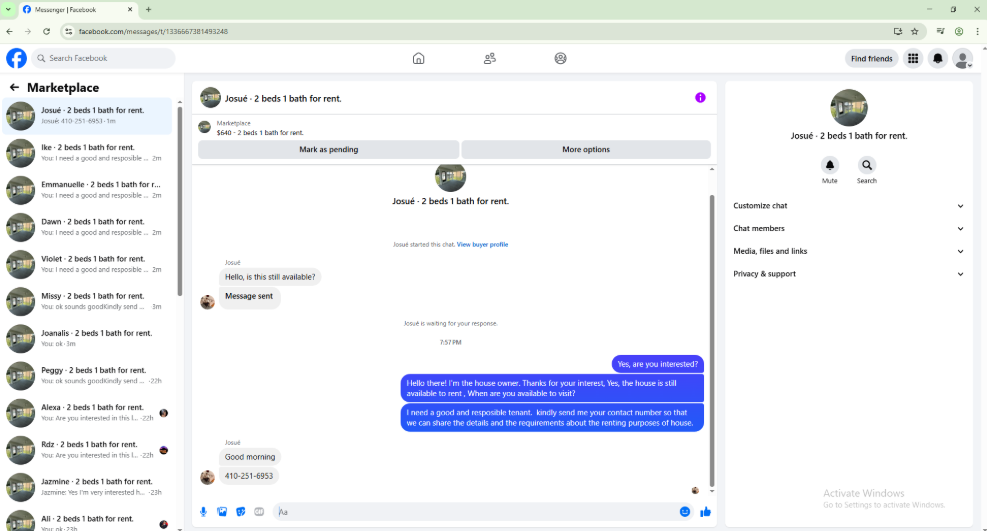The image size is (987, 531).
Task: Open the emoji picker in message box
Action: point(685,512)
